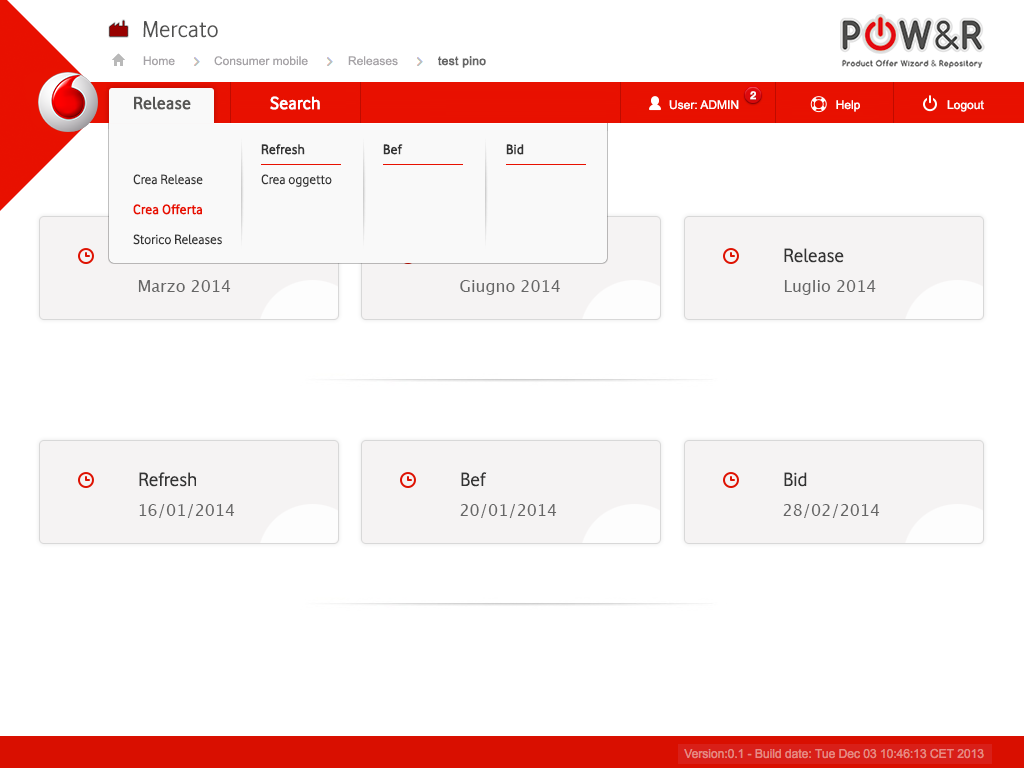Open the Release Luglio 2014 card
This screenshot has height=768, width=1024.
(834, 268)
